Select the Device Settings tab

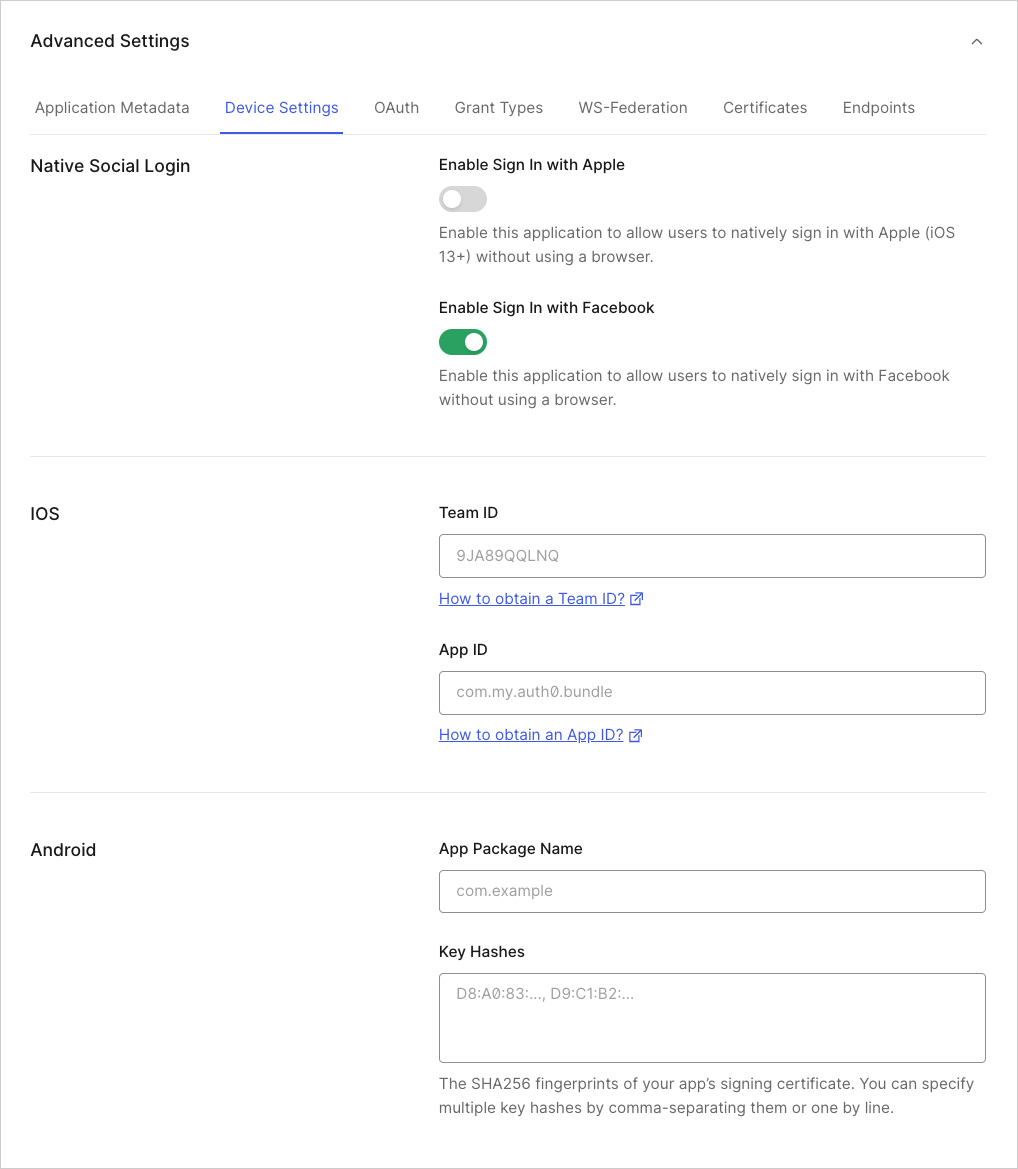[x=281, y=107]
